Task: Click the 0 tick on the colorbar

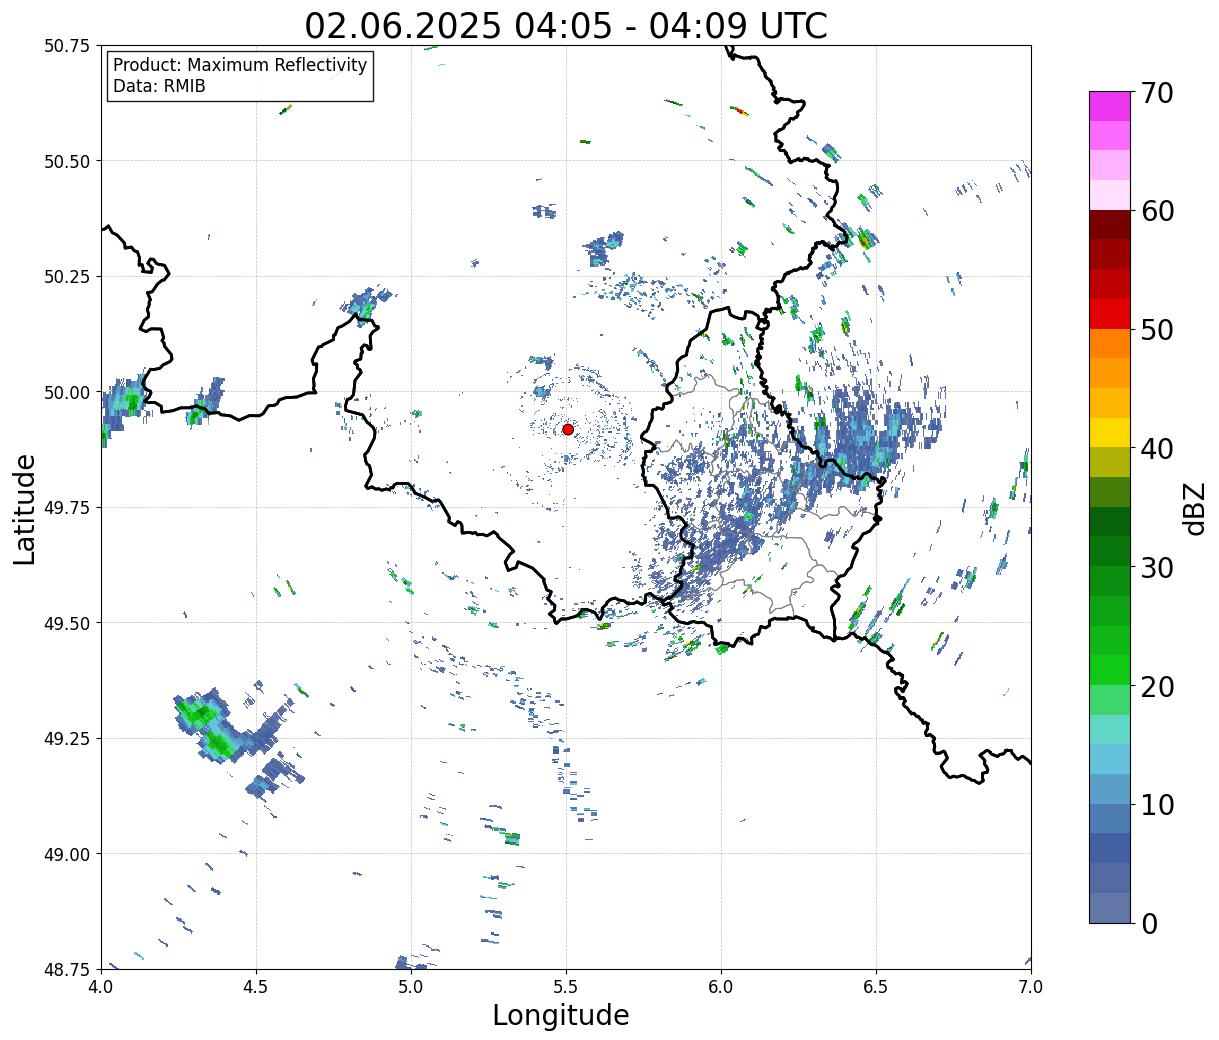Action: (1149, 923)
